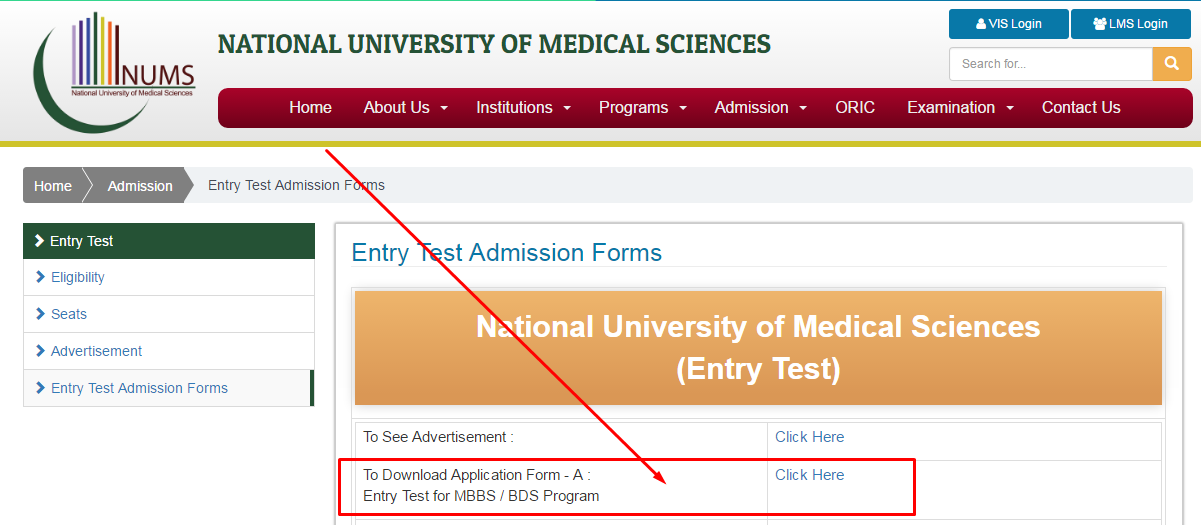
Task: Click the NUMS university logo
Action: (x=115, y=70)
